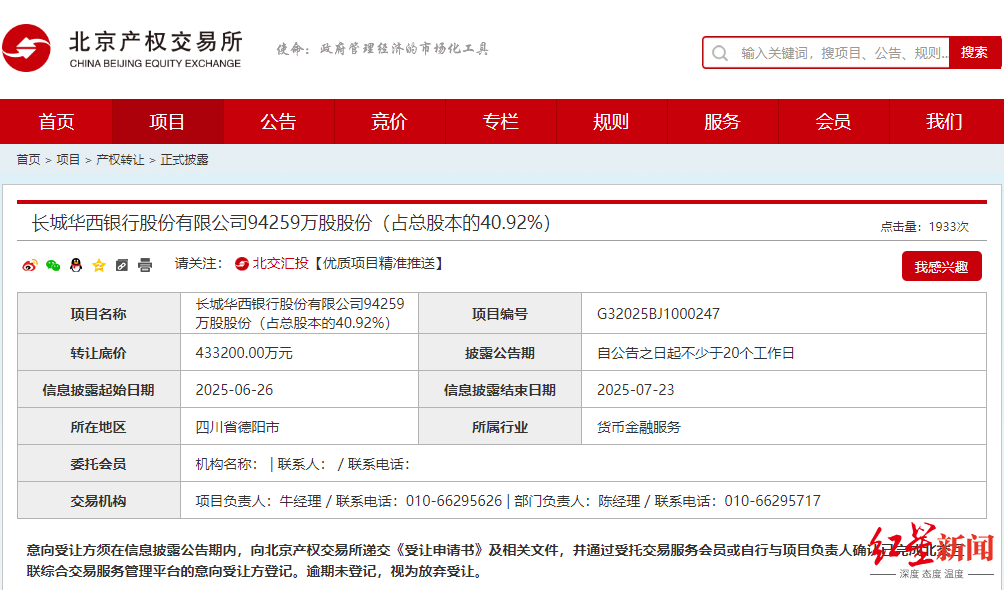This screenshot has height=590, width=1004.
Task: Click the phone number 010-66295626
Action: pos(454,501)
